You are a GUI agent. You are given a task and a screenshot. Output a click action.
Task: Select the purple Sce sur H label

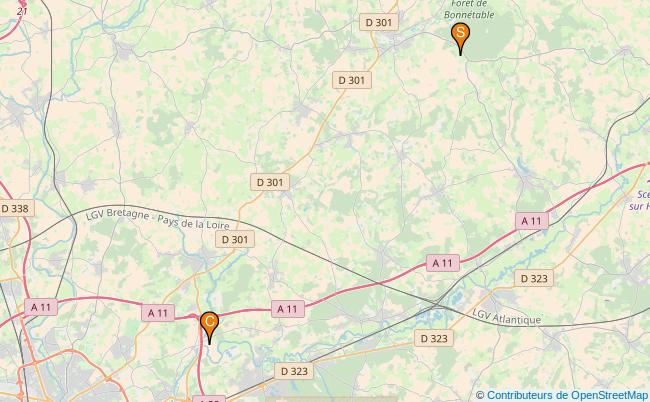640,200
